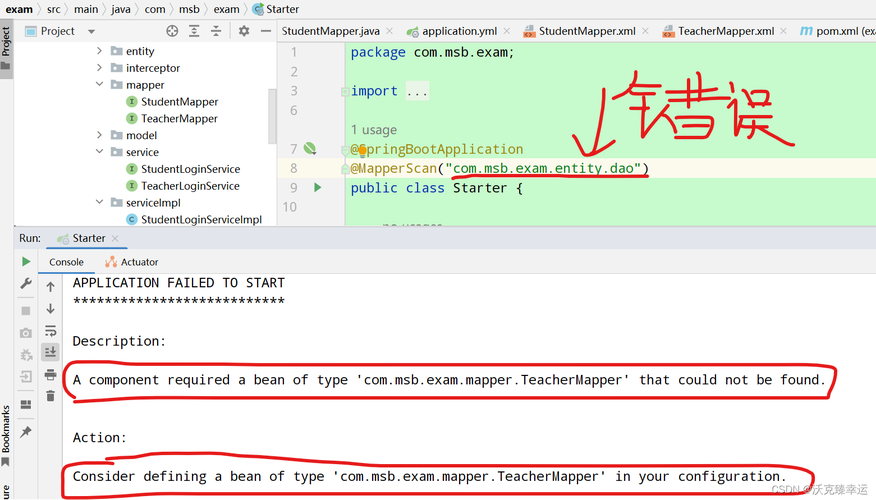Toggle the pin tab icon in Run panel

pos(26,431)
